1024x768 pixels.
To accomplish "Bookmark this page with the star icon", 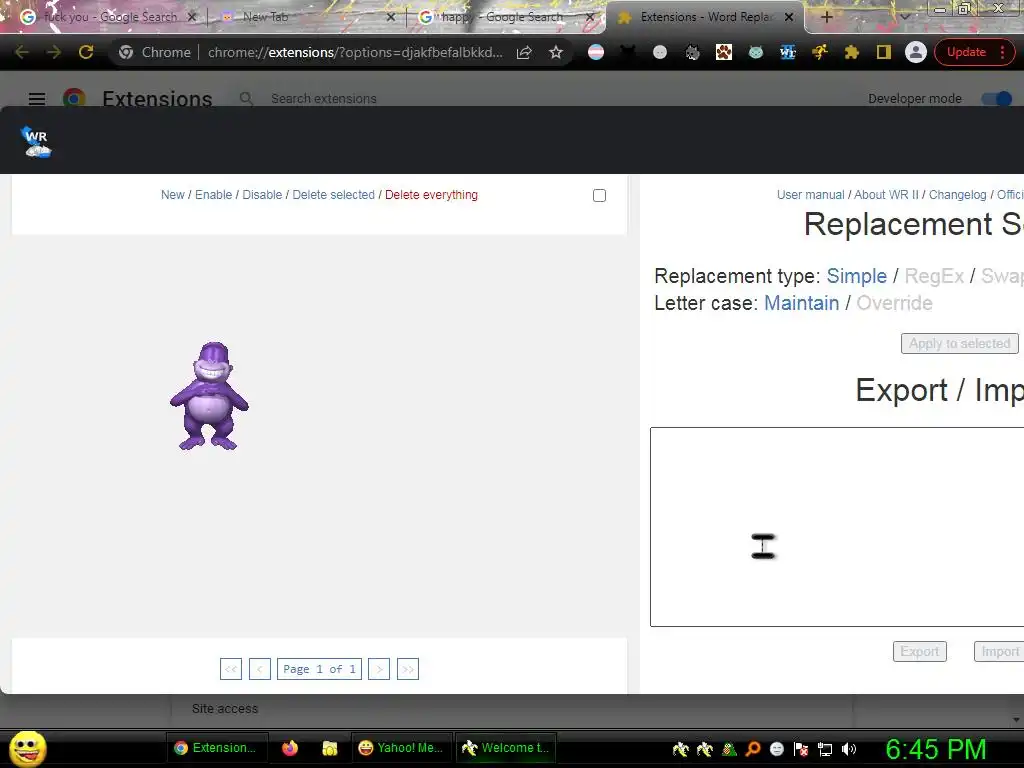I will tap(556, 52).
